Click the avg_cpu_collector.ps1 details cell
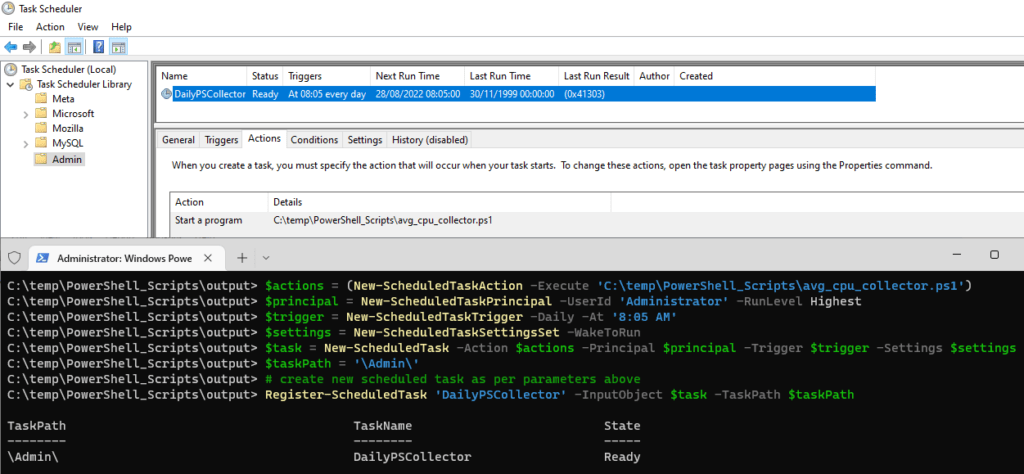1024x474 pixels. [383, 220]
